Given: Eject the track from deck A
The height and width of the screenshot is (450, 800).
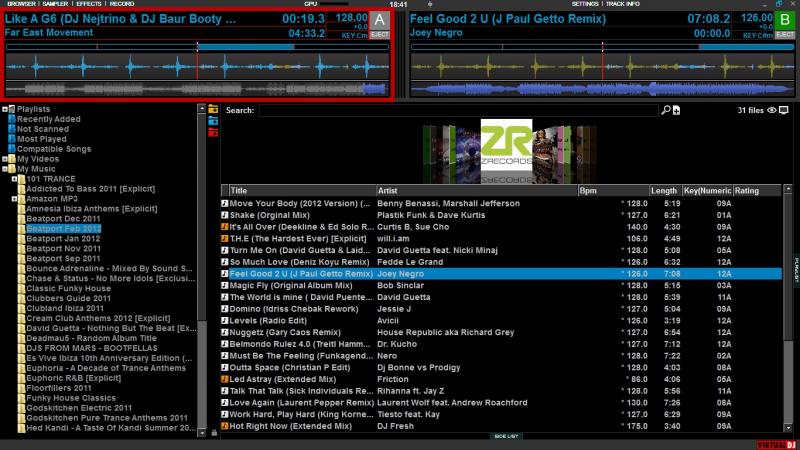Looking at the screenshot, I should [x=379, y=35].
